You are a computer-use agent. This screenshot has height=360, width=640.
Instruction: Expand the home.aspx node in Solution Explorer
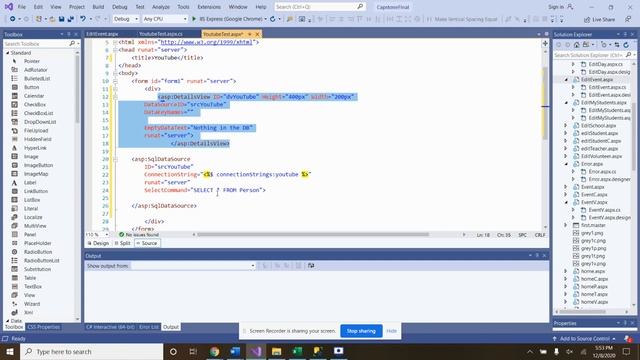click(x=566, y=271)
